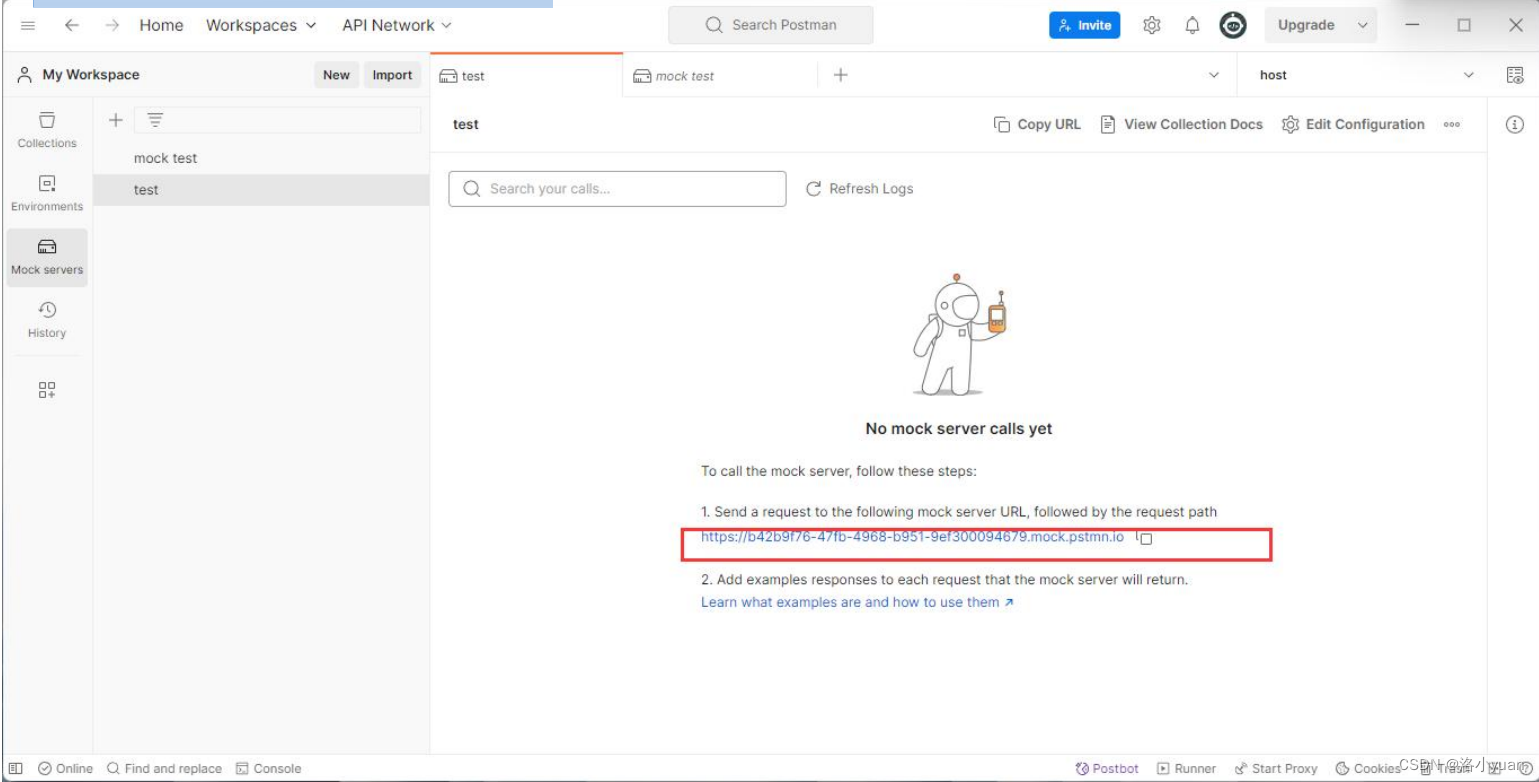Open the 'host' environment selector
The image size is (1539, 782).
tap(1367, 75)
